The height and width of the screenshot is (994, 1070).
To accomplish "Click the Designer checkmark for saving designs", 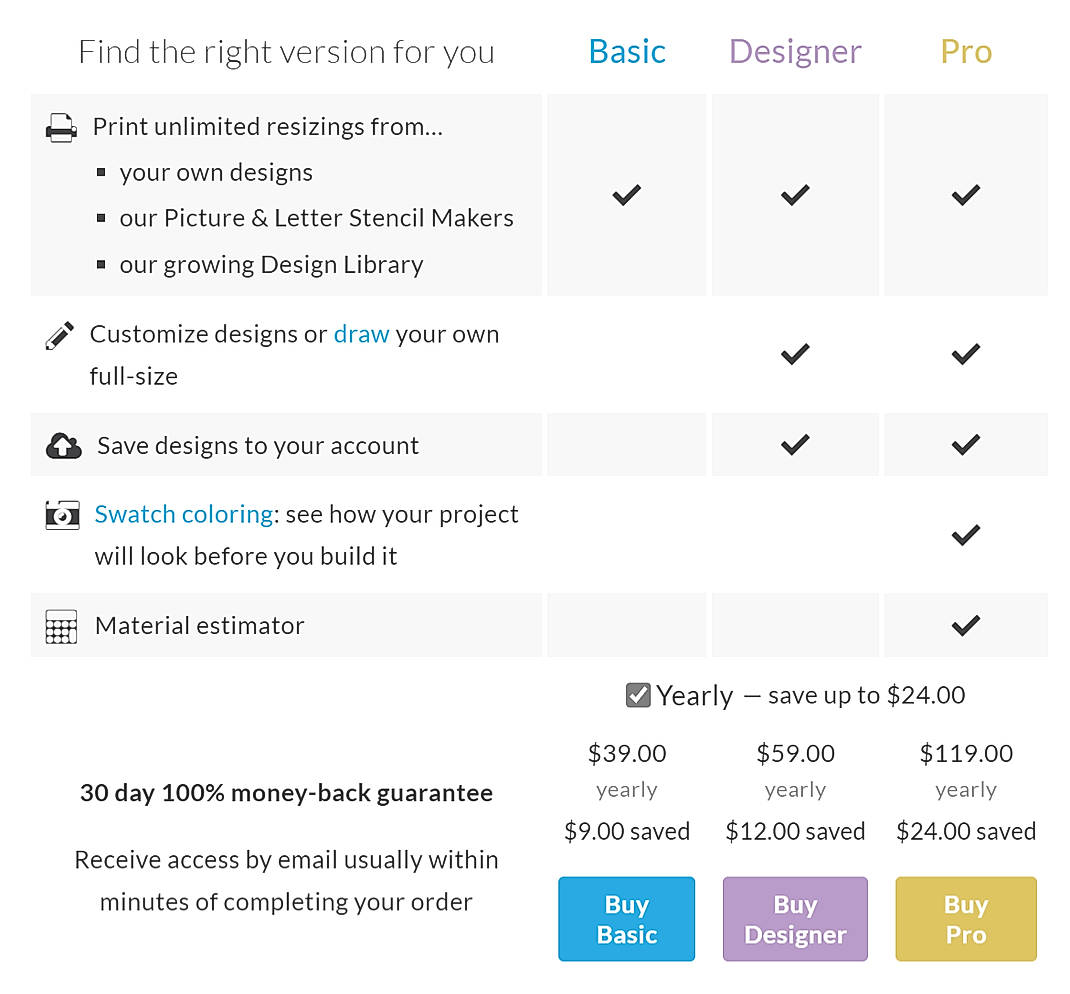I will coord(795,444).
